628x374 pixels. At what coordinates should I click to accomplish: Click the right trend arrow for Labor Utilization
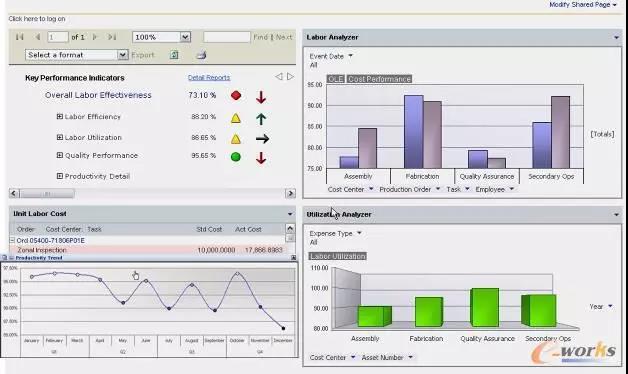click(x=262, y=139)
